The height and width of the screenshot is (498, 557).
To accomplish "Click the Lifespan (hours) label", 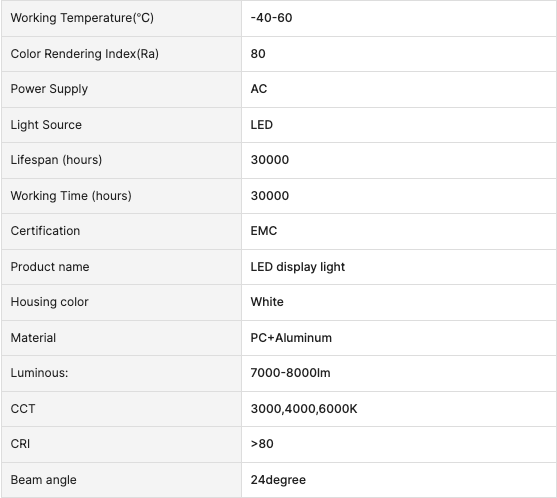I will [x=56, y=160].
